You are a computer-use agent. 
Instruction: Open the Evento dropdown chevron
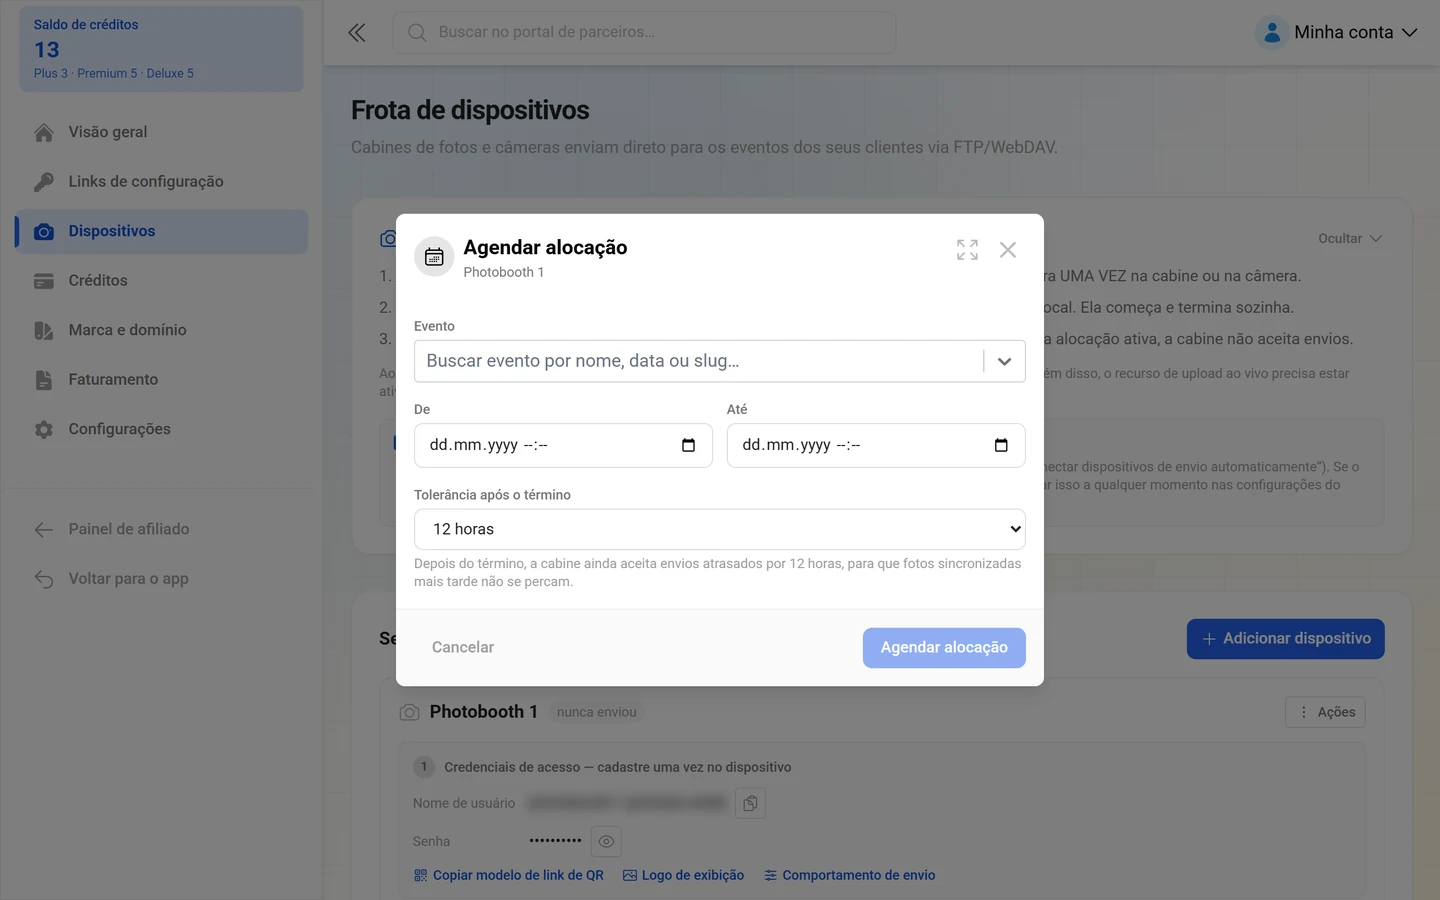1004,361
